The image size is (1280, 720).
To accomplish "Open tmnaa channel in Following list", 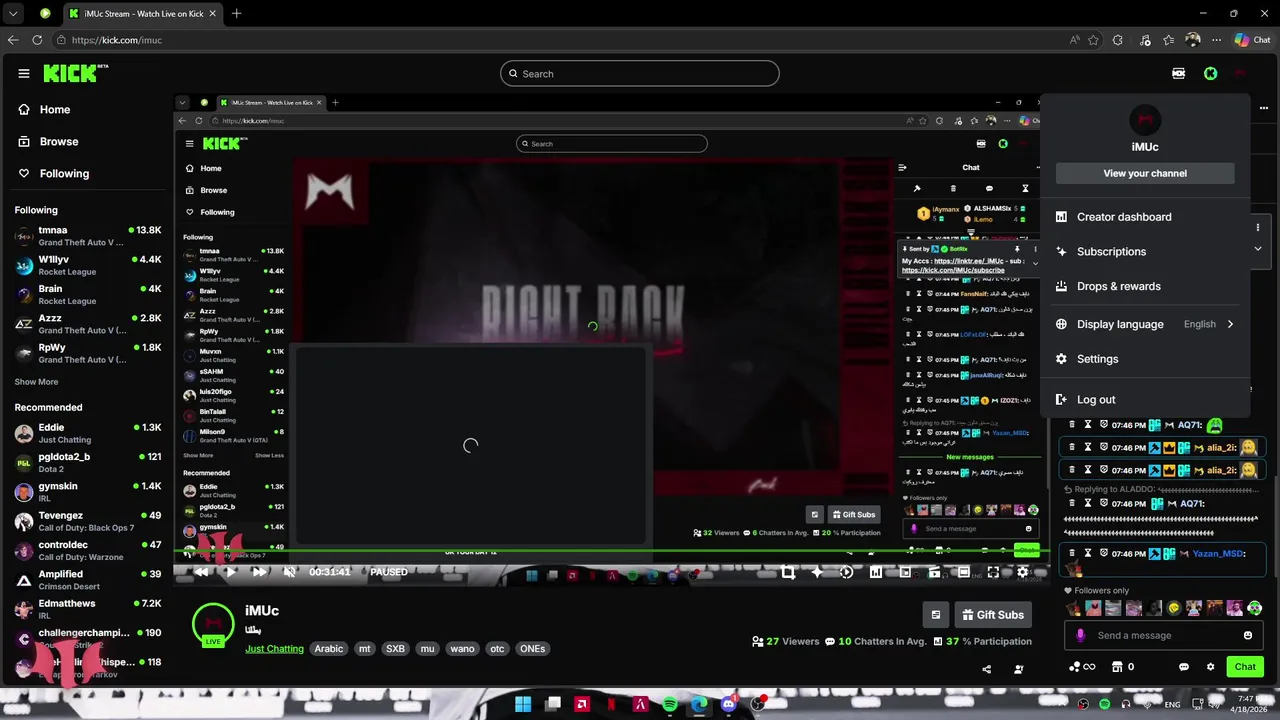I will [88, 236].
